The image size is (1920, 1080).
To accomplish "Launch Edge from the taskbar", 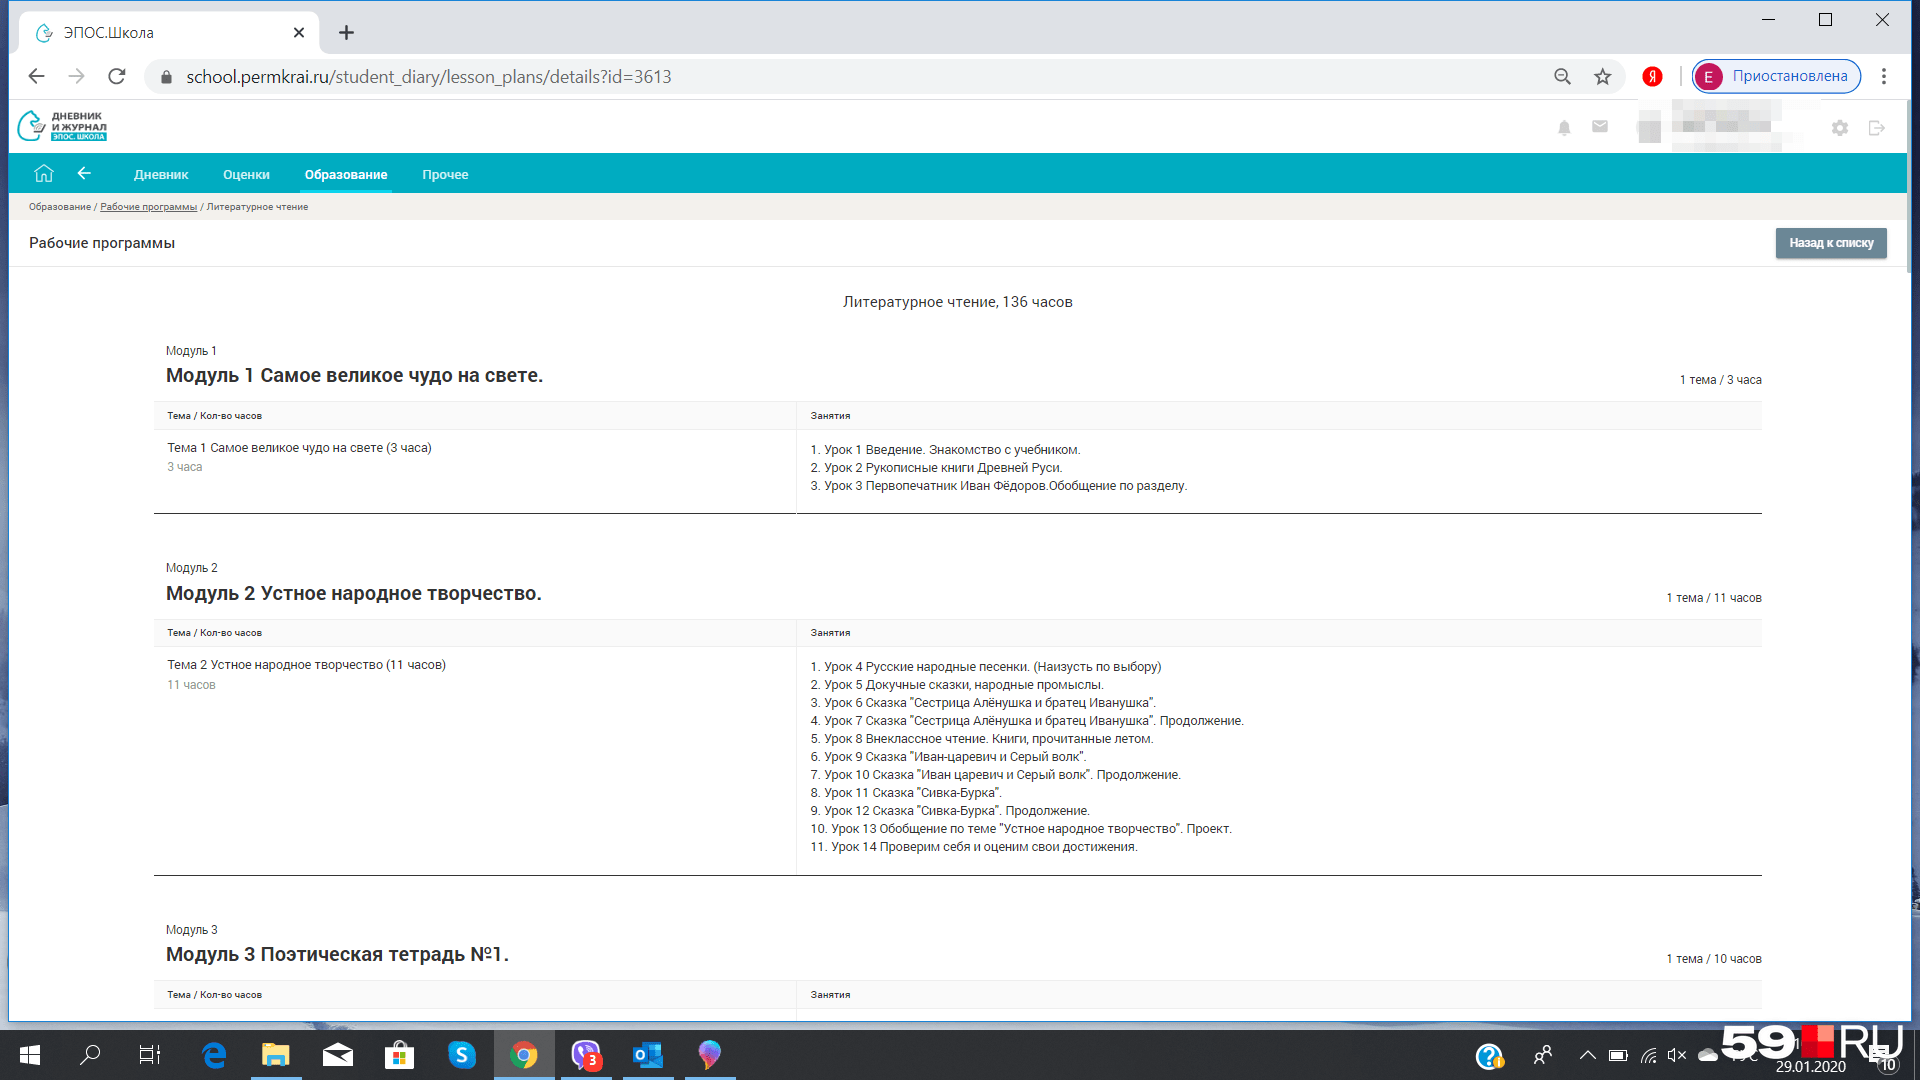I will [214, 1055].
